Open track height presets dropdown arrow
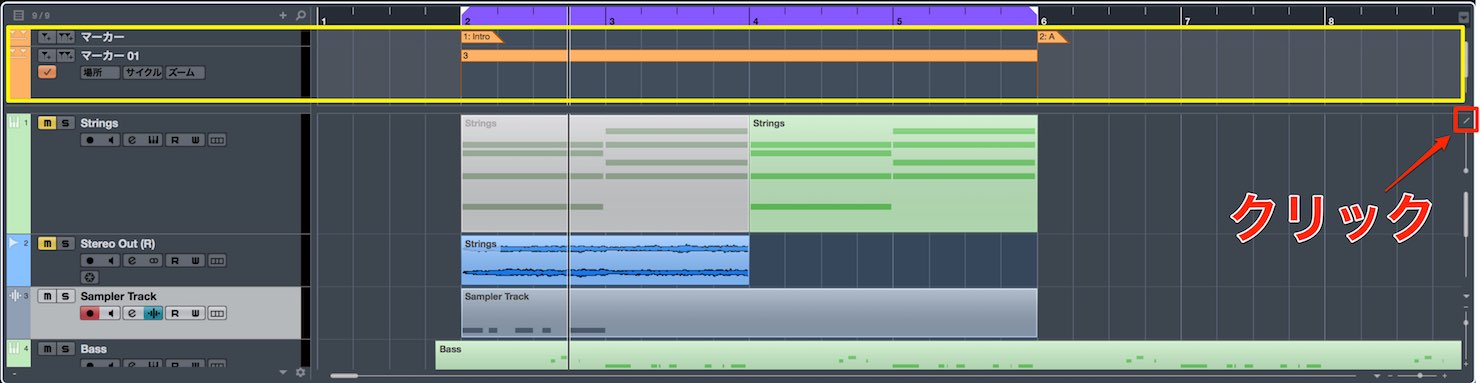Viewport: 1480px width, 383px height. pos(283,373)
